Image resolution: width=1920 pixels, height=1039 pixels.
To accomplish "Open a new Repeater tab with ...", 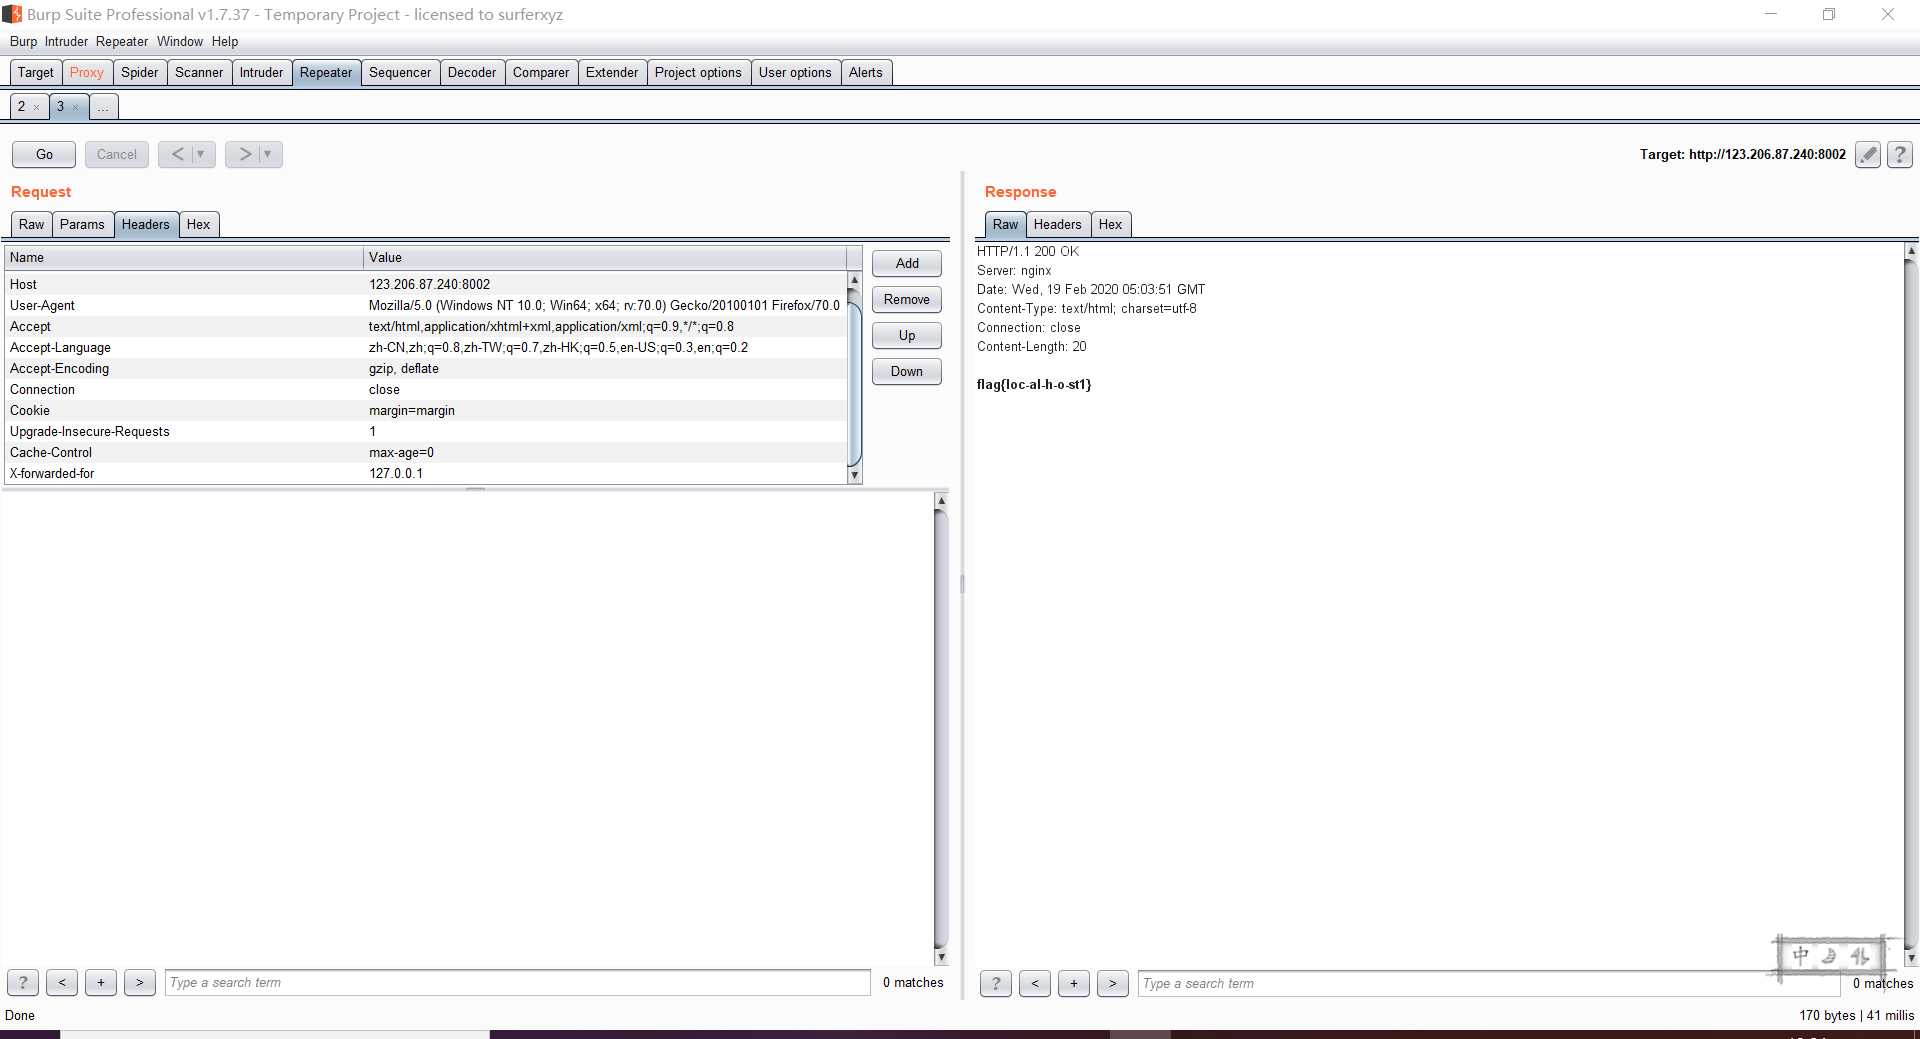I will pyautogui.click(x=103, y=106).
